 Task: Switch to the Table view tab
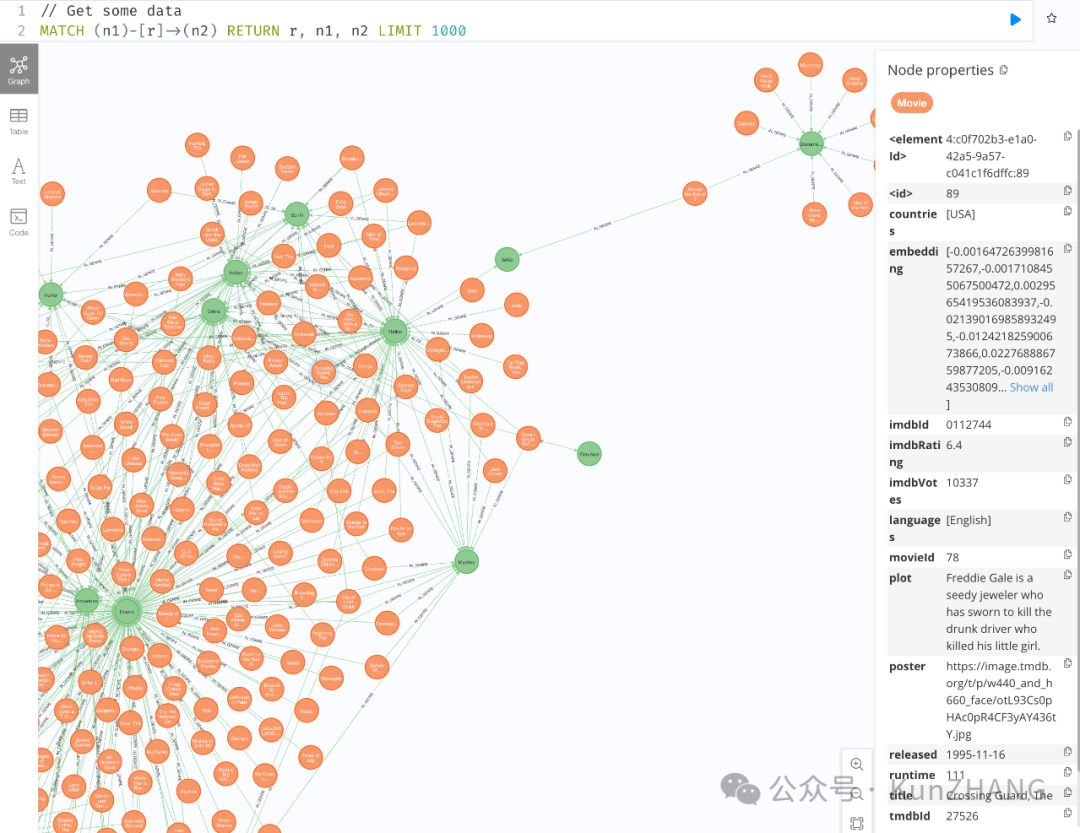coord(19,121)
